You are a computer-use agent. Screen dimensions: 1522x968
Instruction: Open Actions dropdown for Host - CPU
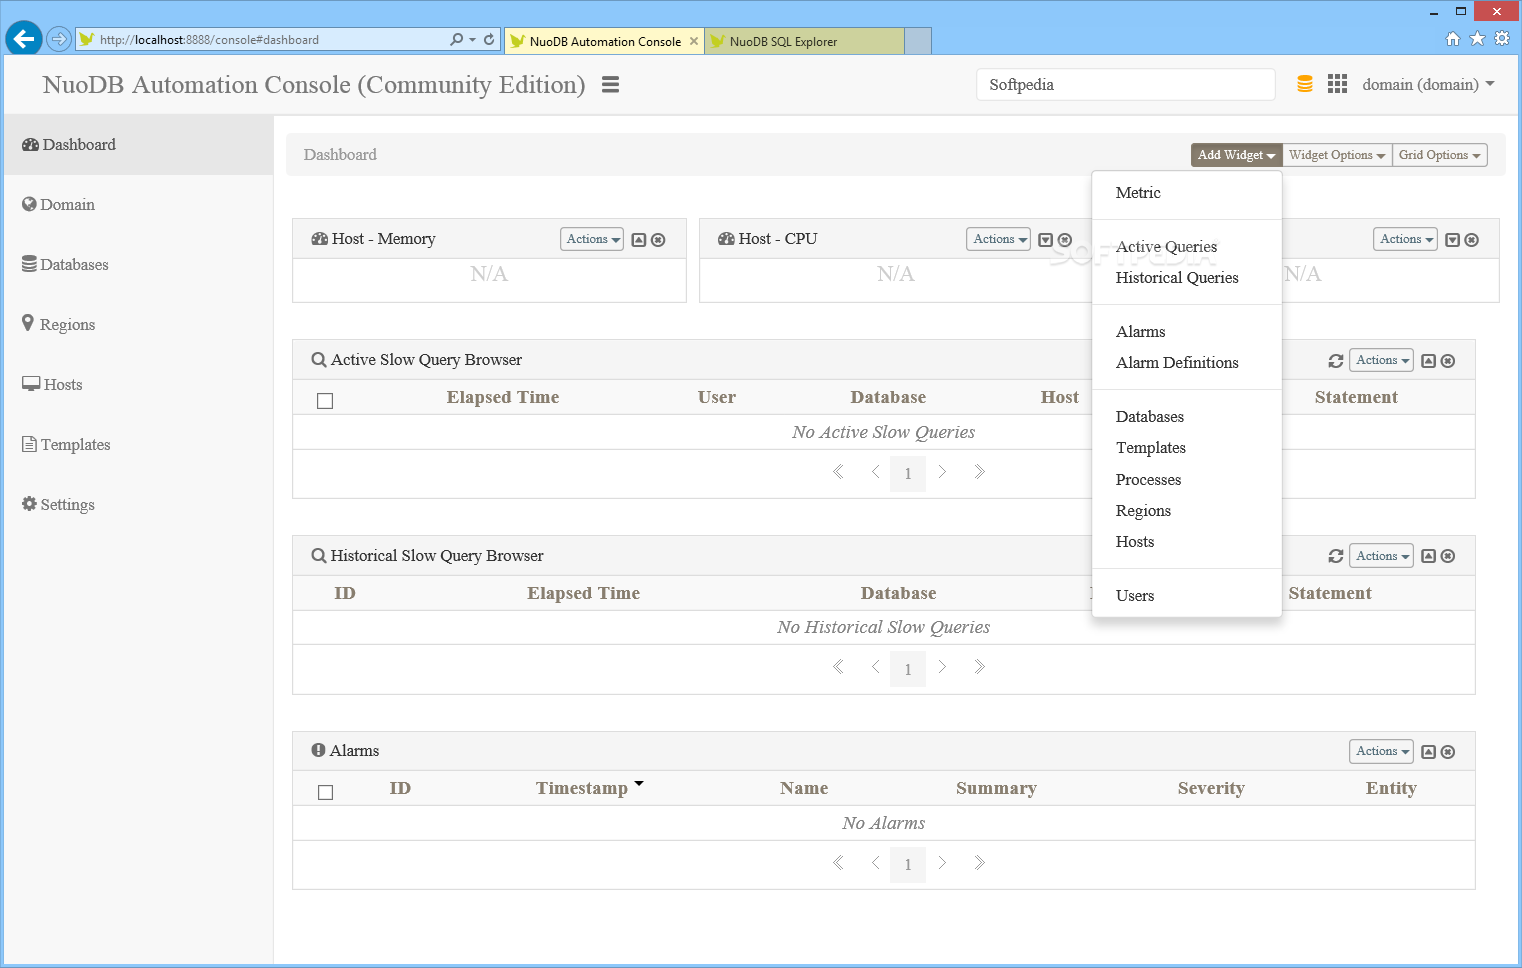(998, 239)
